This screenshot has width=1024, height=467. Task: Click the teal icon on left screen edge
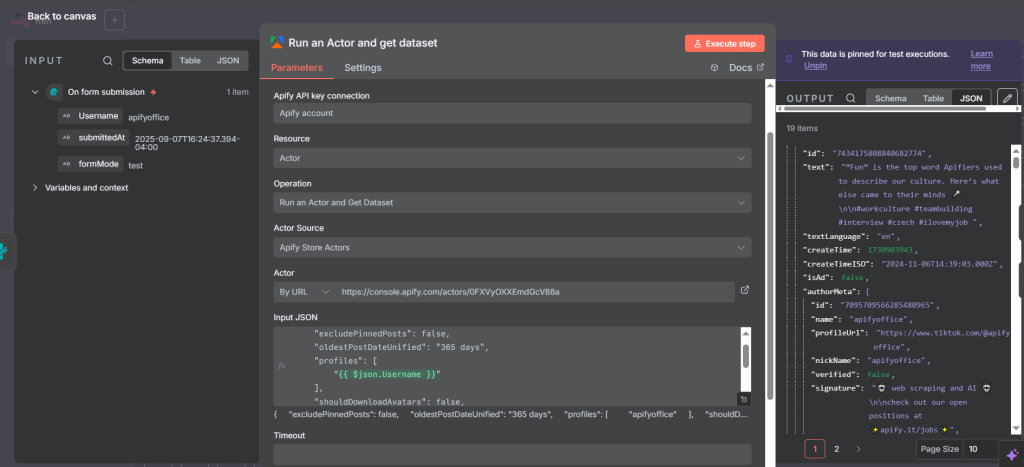click(x=5, y=251)
